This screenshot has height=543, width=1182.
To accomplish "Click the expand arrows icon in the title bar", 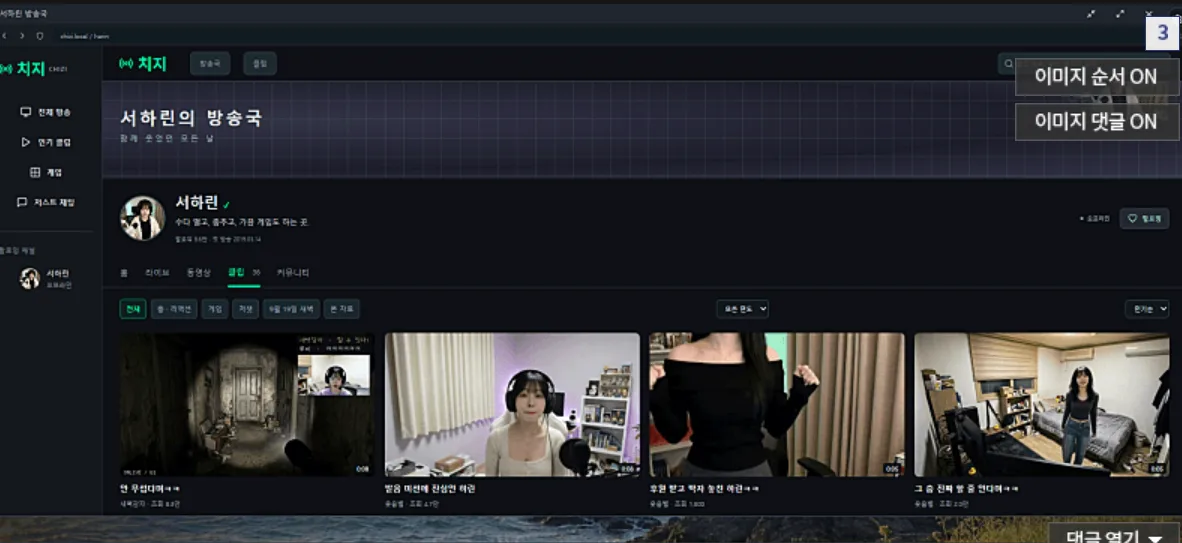I will tap(1119, 14).
